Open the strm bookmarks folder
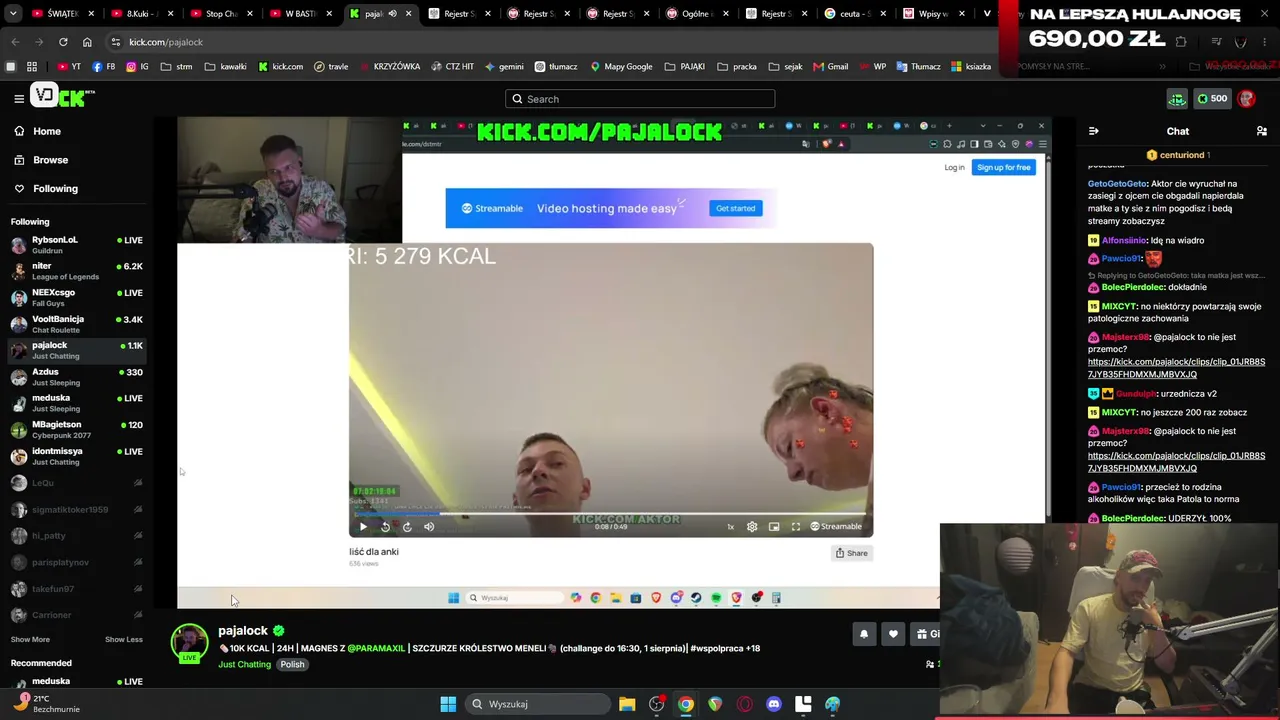Screen dimensions: 1280x720 [x=176, y=67]
